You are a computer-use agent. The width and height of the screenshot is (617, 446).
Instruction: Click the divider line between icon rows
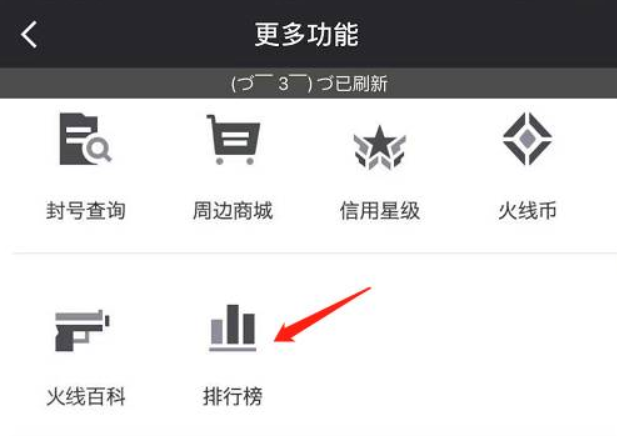click(x=315, y=254)
